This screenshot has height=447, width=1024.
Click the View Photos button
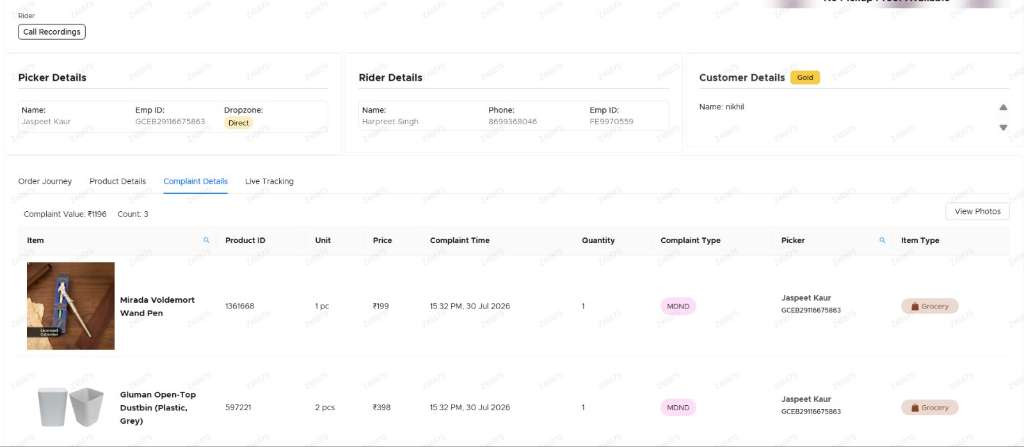977,212
